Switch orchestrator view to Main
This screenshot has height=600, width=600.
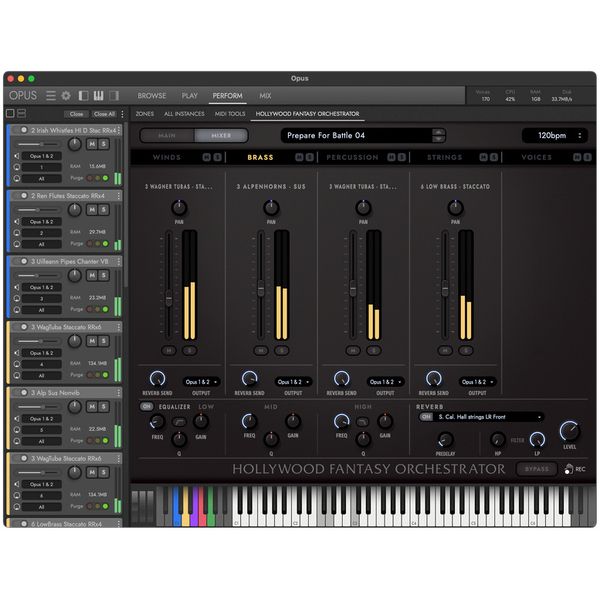(167, 135)
